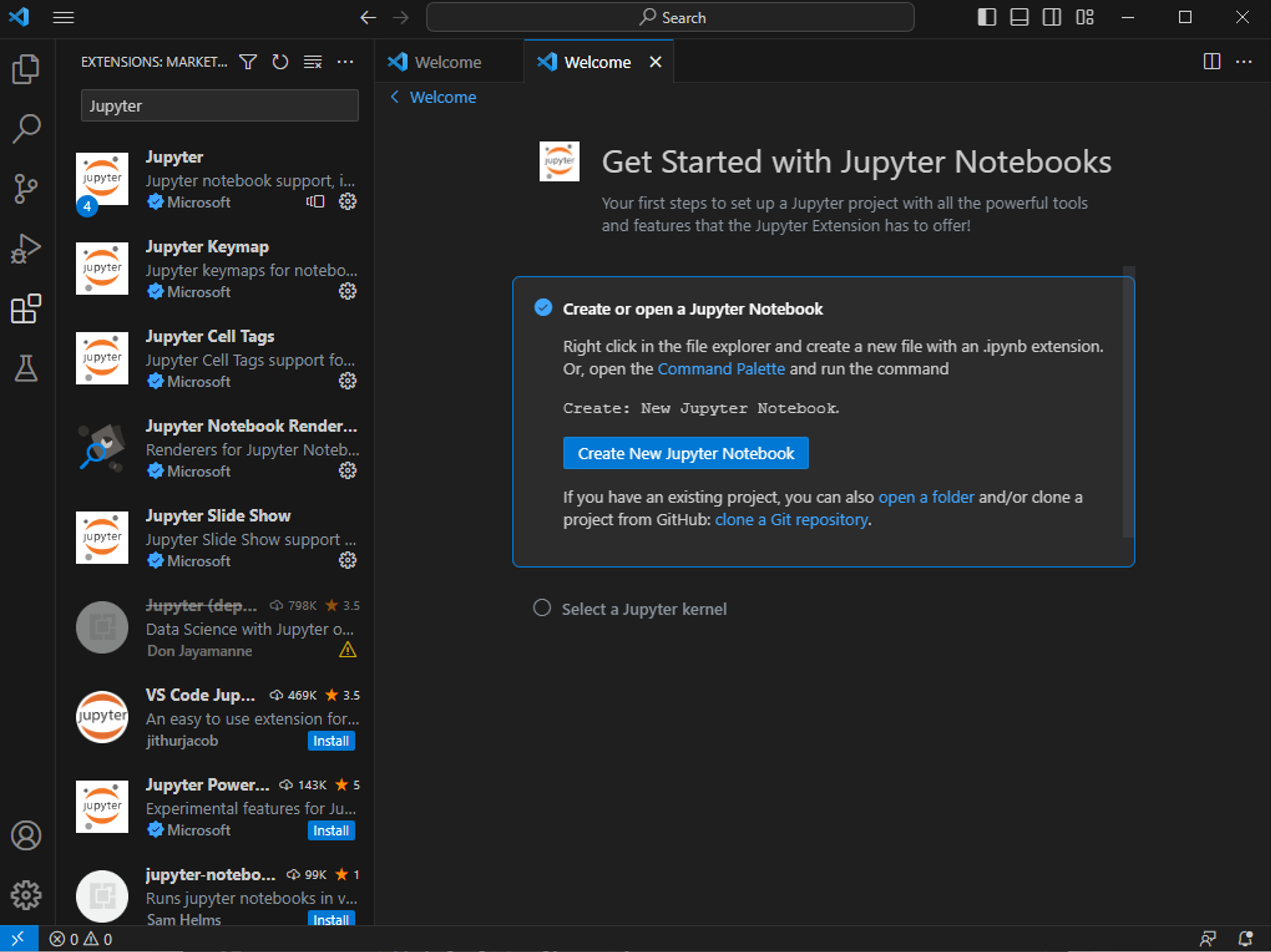The height and width of the screenshot is (952, 1271).
Task: Select the 'Select a Jupyter kernel' step
Action: [643, 609]
